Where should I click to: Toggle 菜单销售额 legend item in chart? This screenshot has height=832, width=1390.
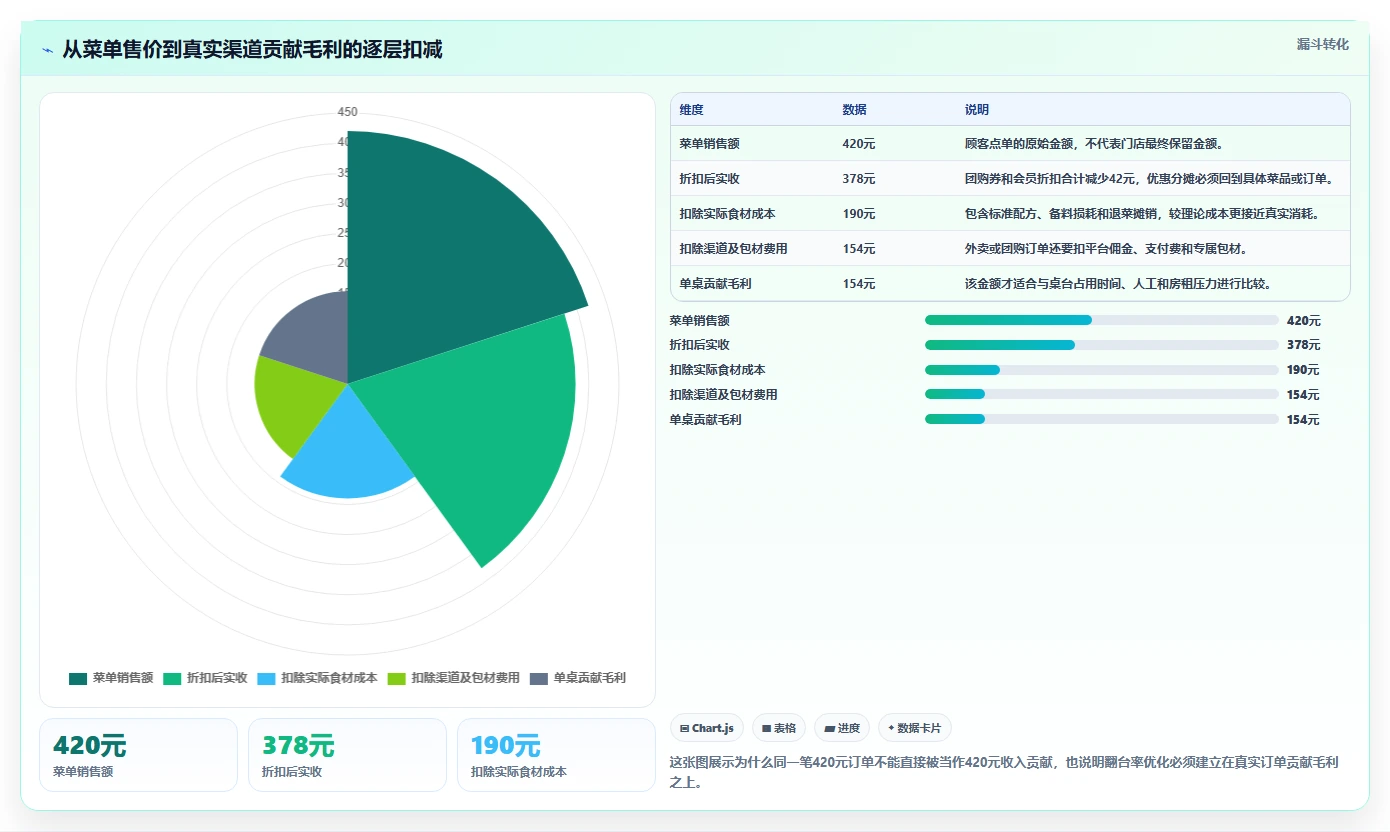[111, 678]
